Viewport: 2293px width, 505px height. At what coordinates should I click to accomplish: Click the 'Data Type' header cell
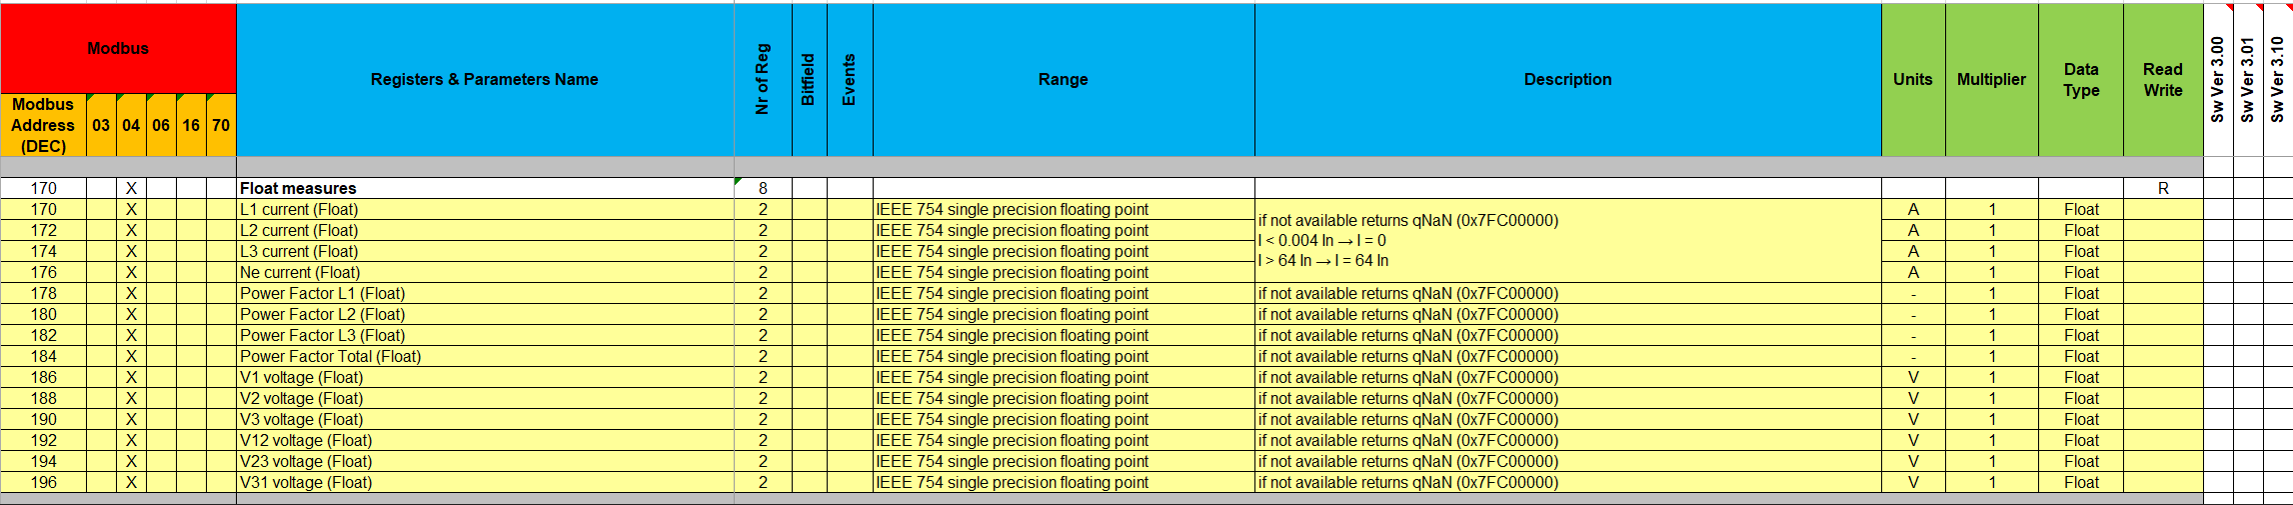point(2080,79)
